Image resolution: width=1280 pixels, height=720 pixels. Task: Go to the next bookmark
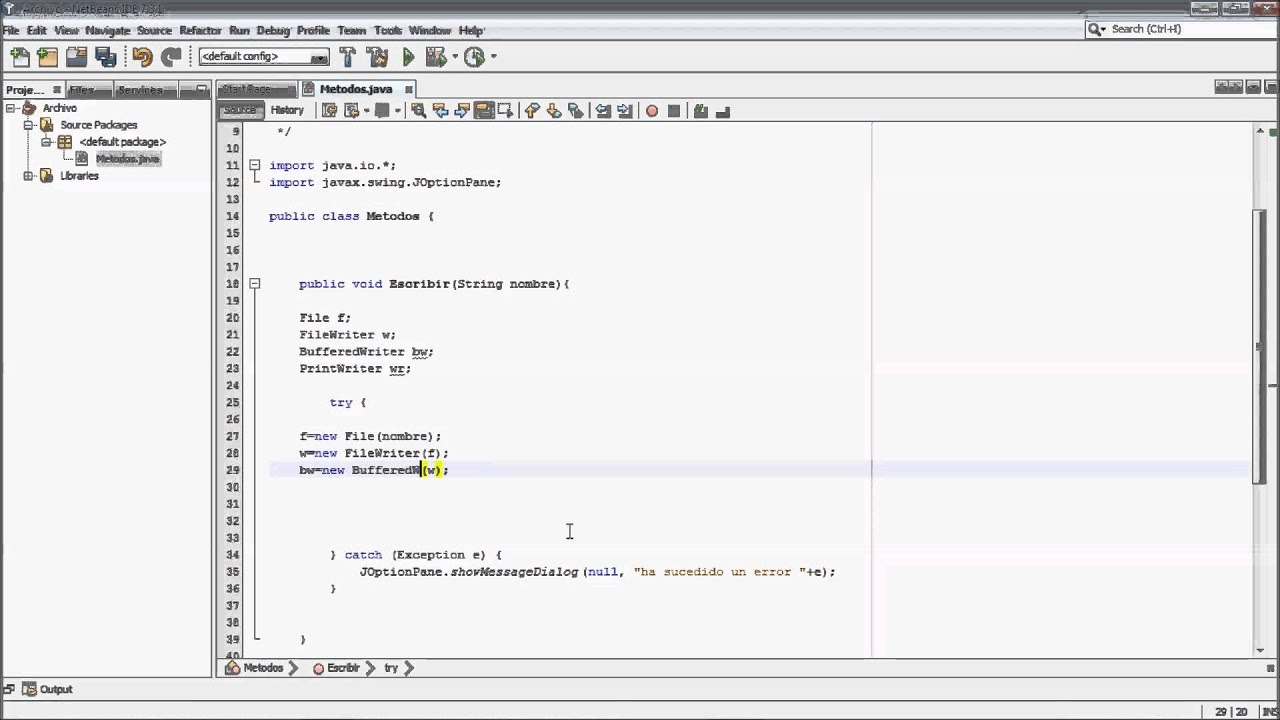point(554,111)
